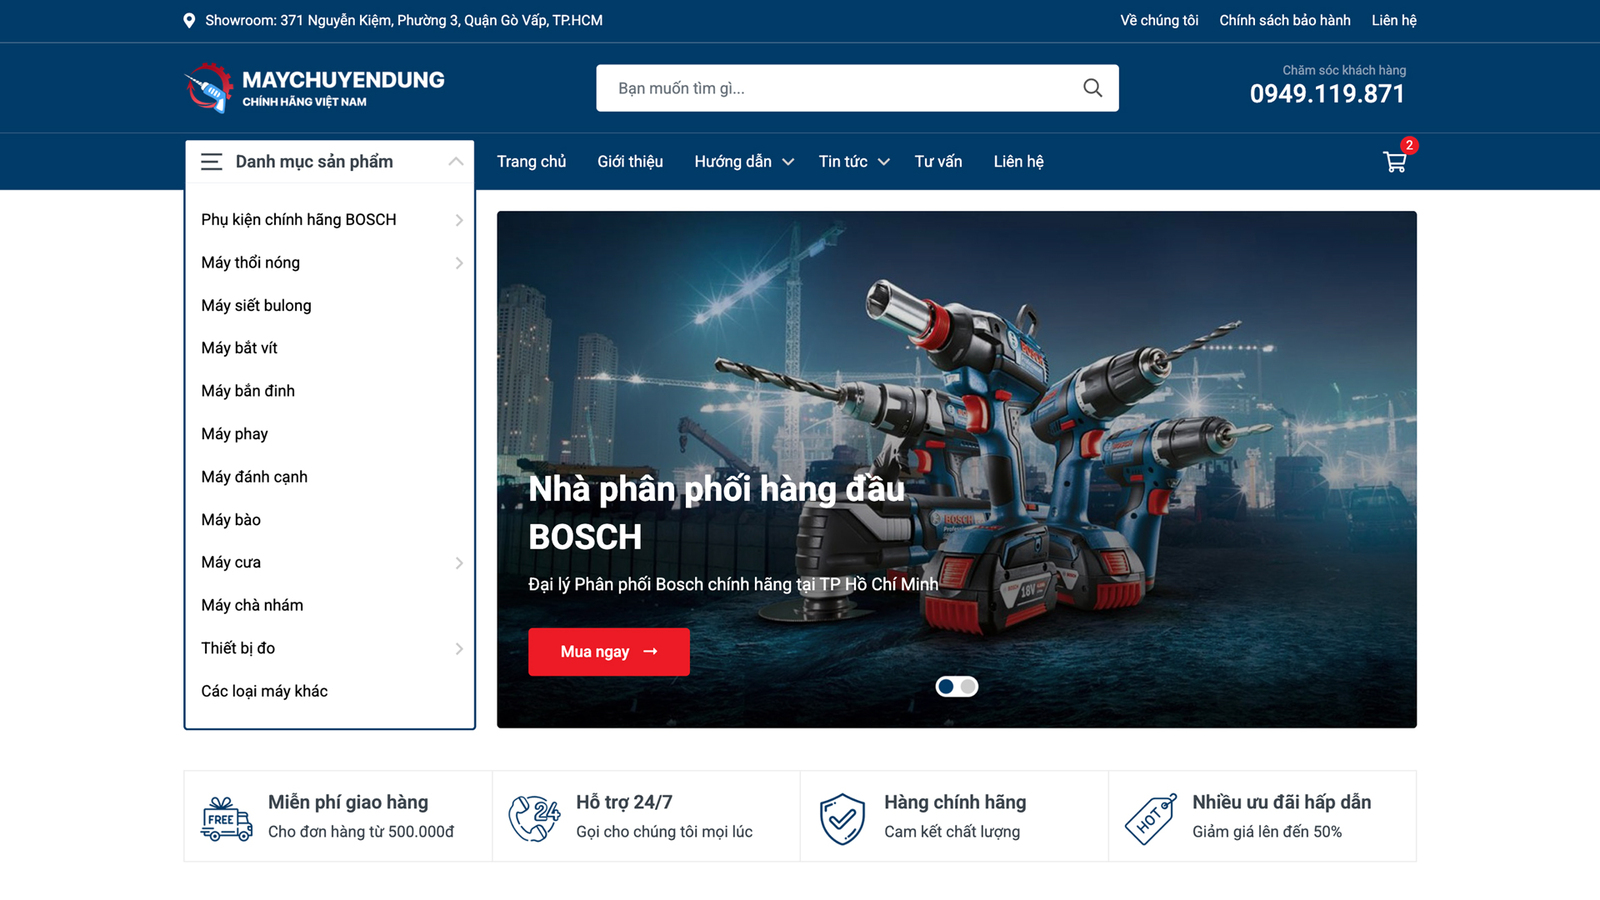
Task: Click the HOT price tag icon
Action: pyautogui.click(x=1150, y=818)
